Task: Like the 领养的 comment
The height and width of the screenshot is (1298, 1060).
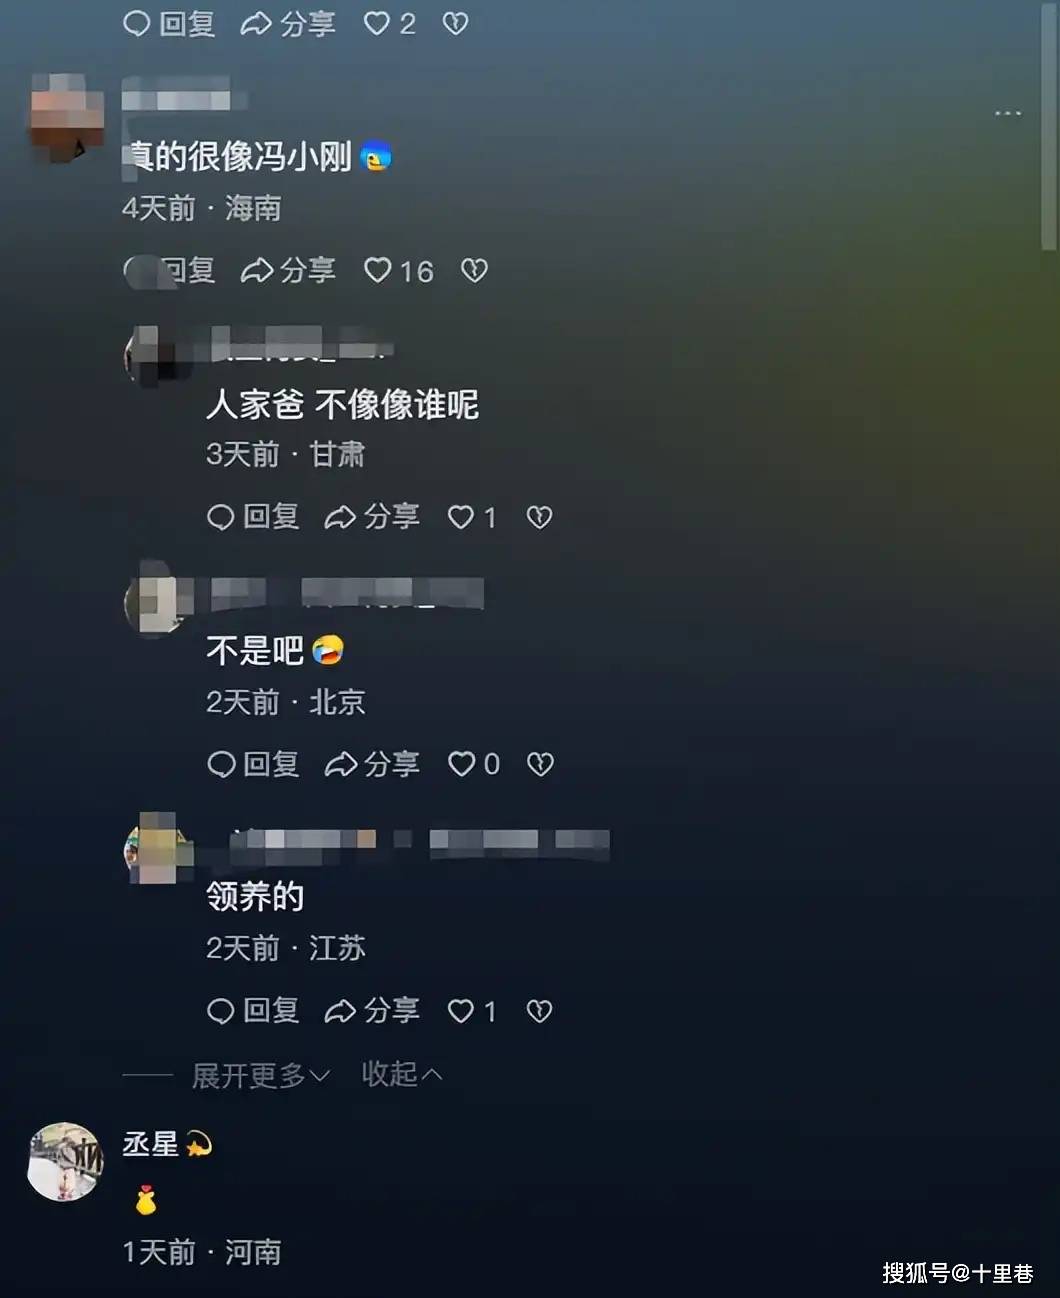Action: [471, 1011]
